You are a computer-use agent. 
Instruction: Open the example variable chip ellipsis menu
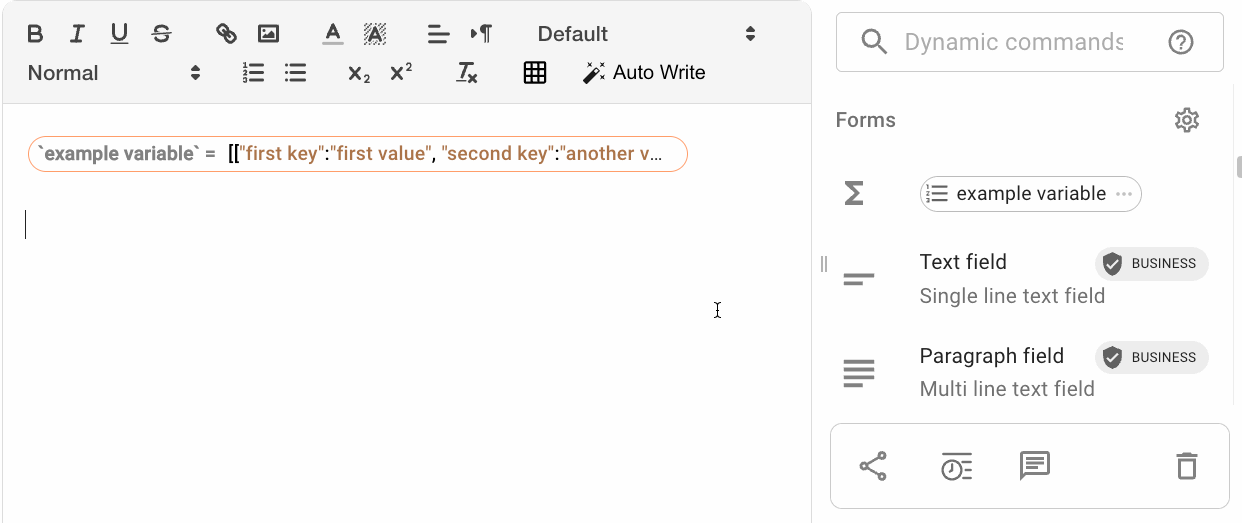[1124, 194]
